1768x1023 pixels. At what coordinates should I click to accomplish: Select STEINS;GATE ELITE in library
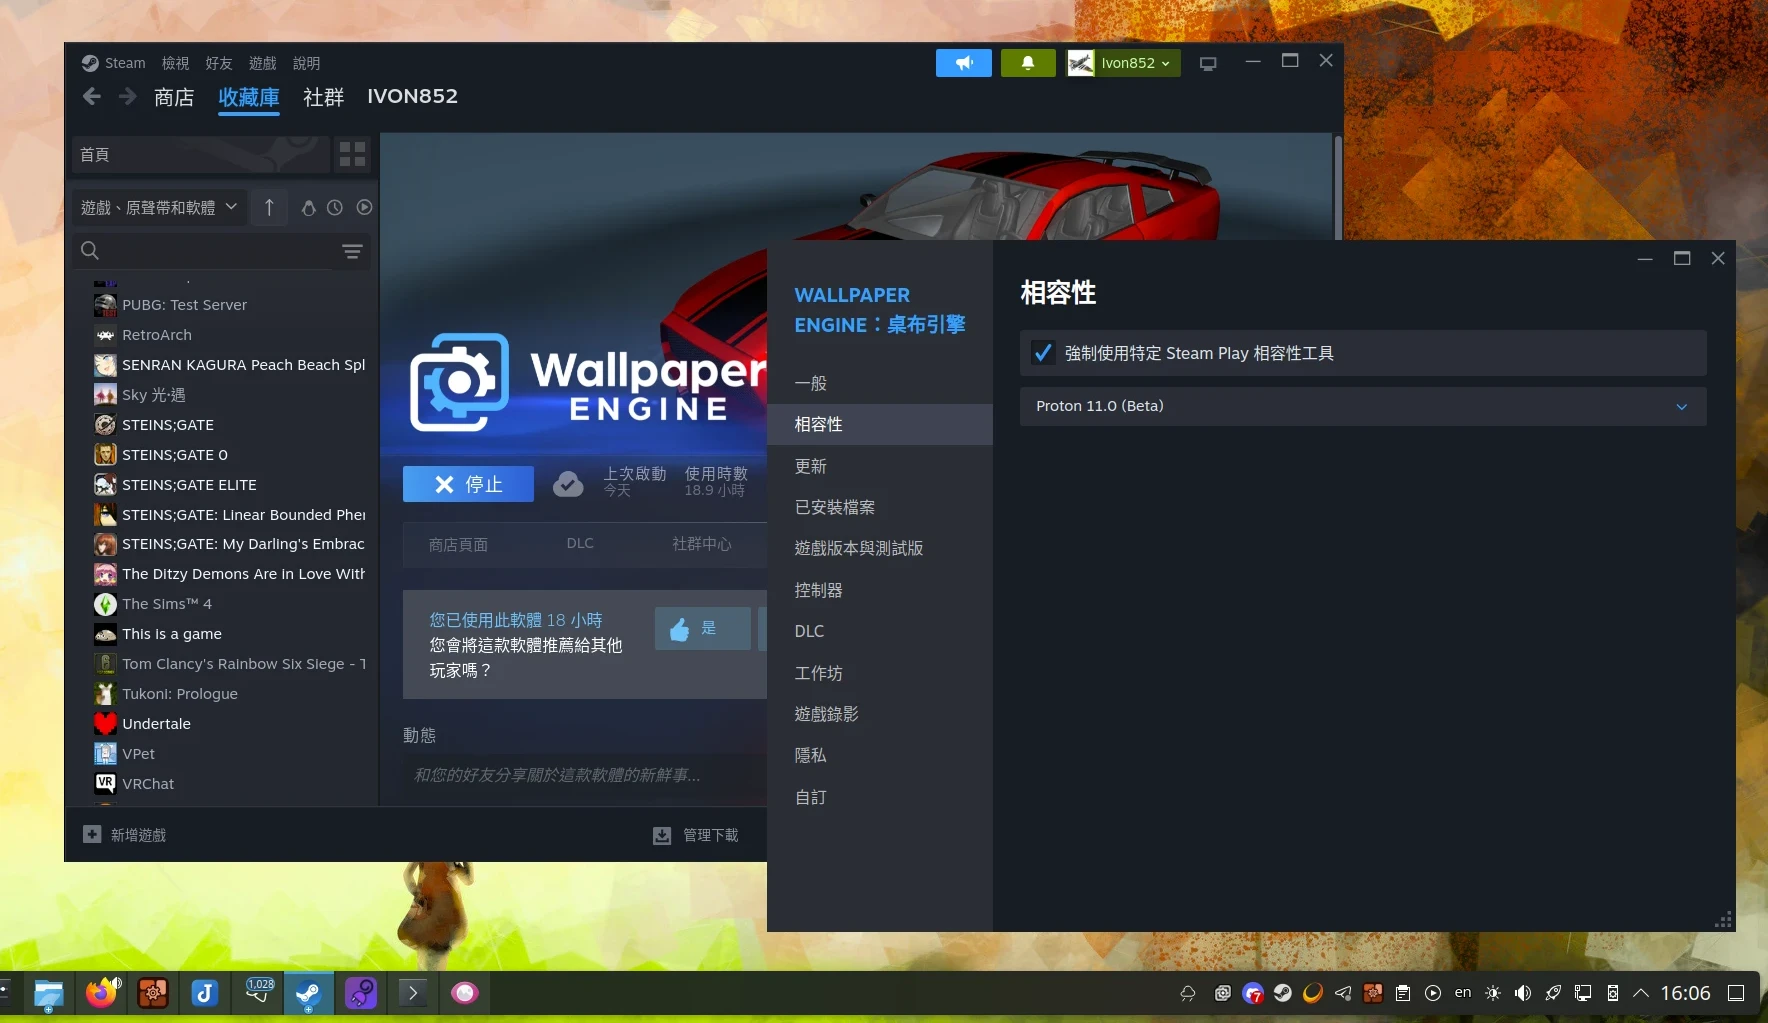point(189,485)
